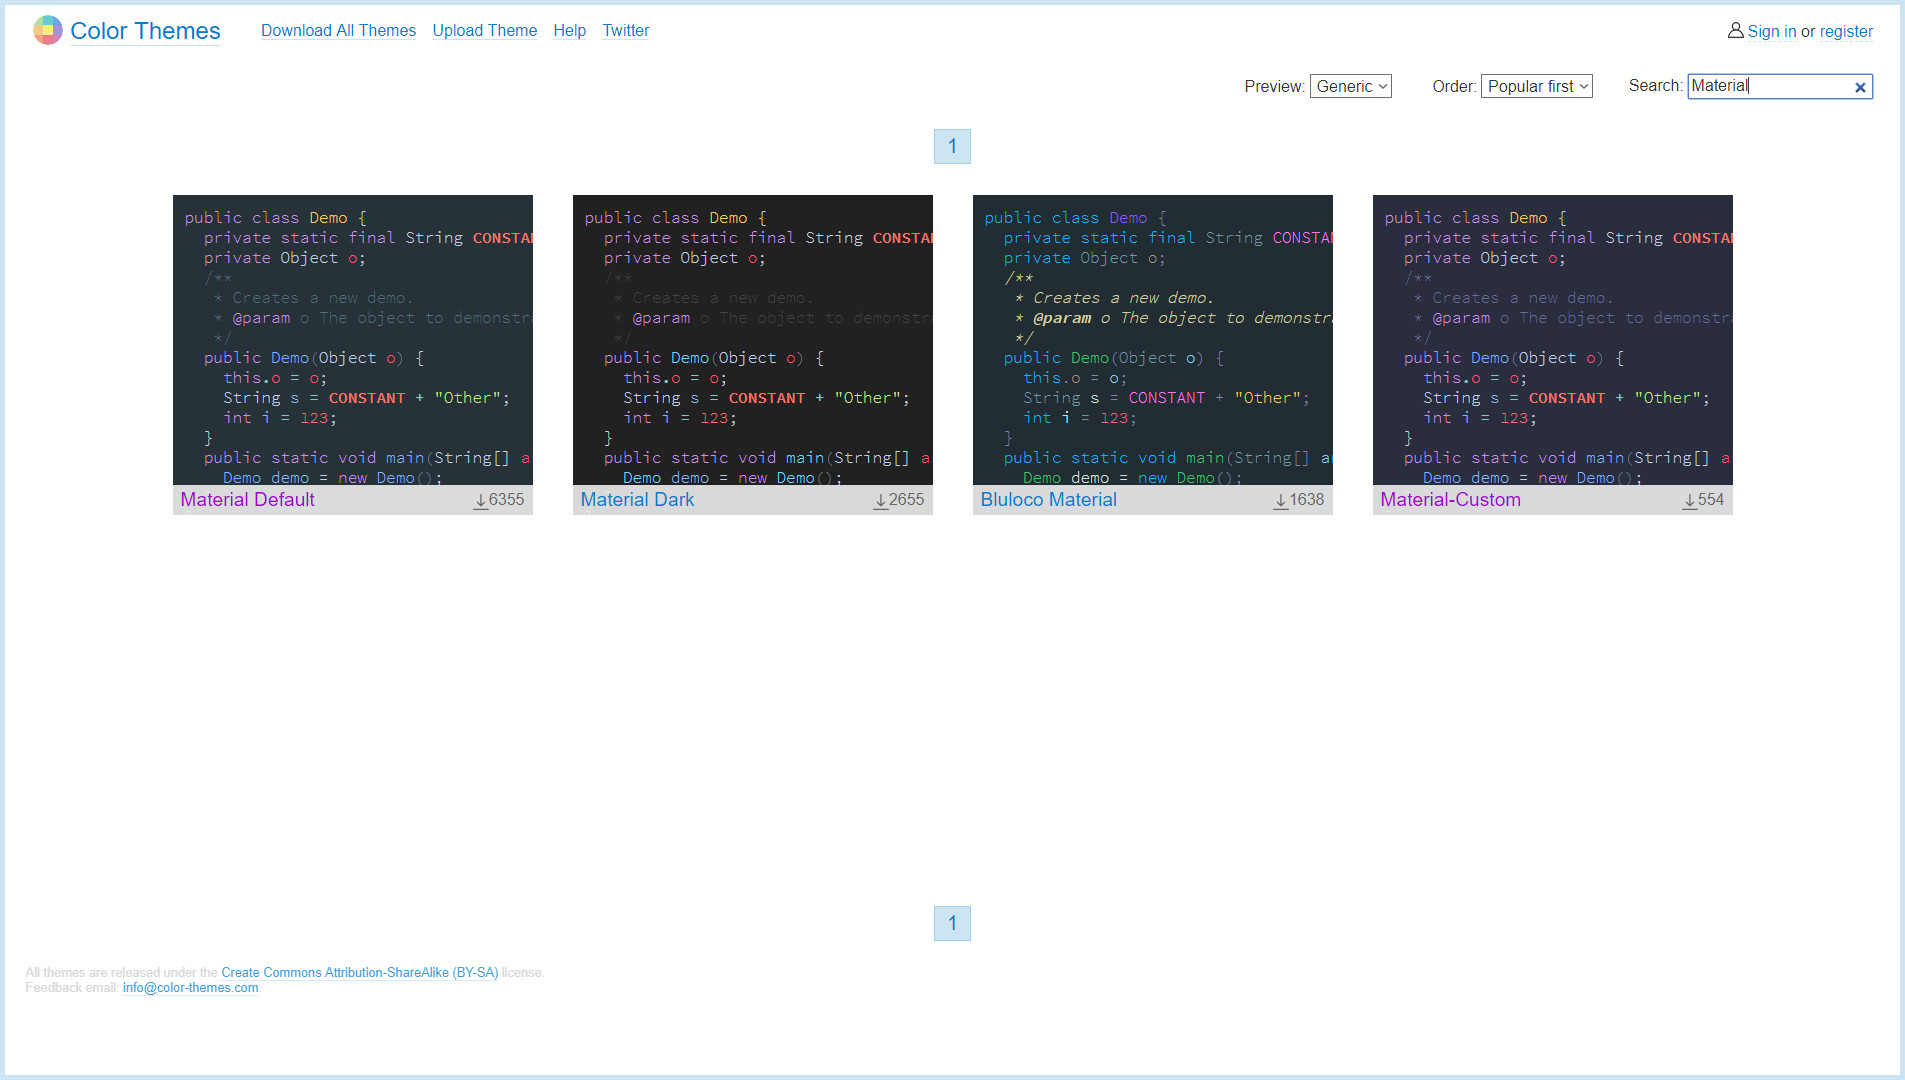
Task: Click the 6355 download count
Action: pyautogui.click(x=506, y=499)
